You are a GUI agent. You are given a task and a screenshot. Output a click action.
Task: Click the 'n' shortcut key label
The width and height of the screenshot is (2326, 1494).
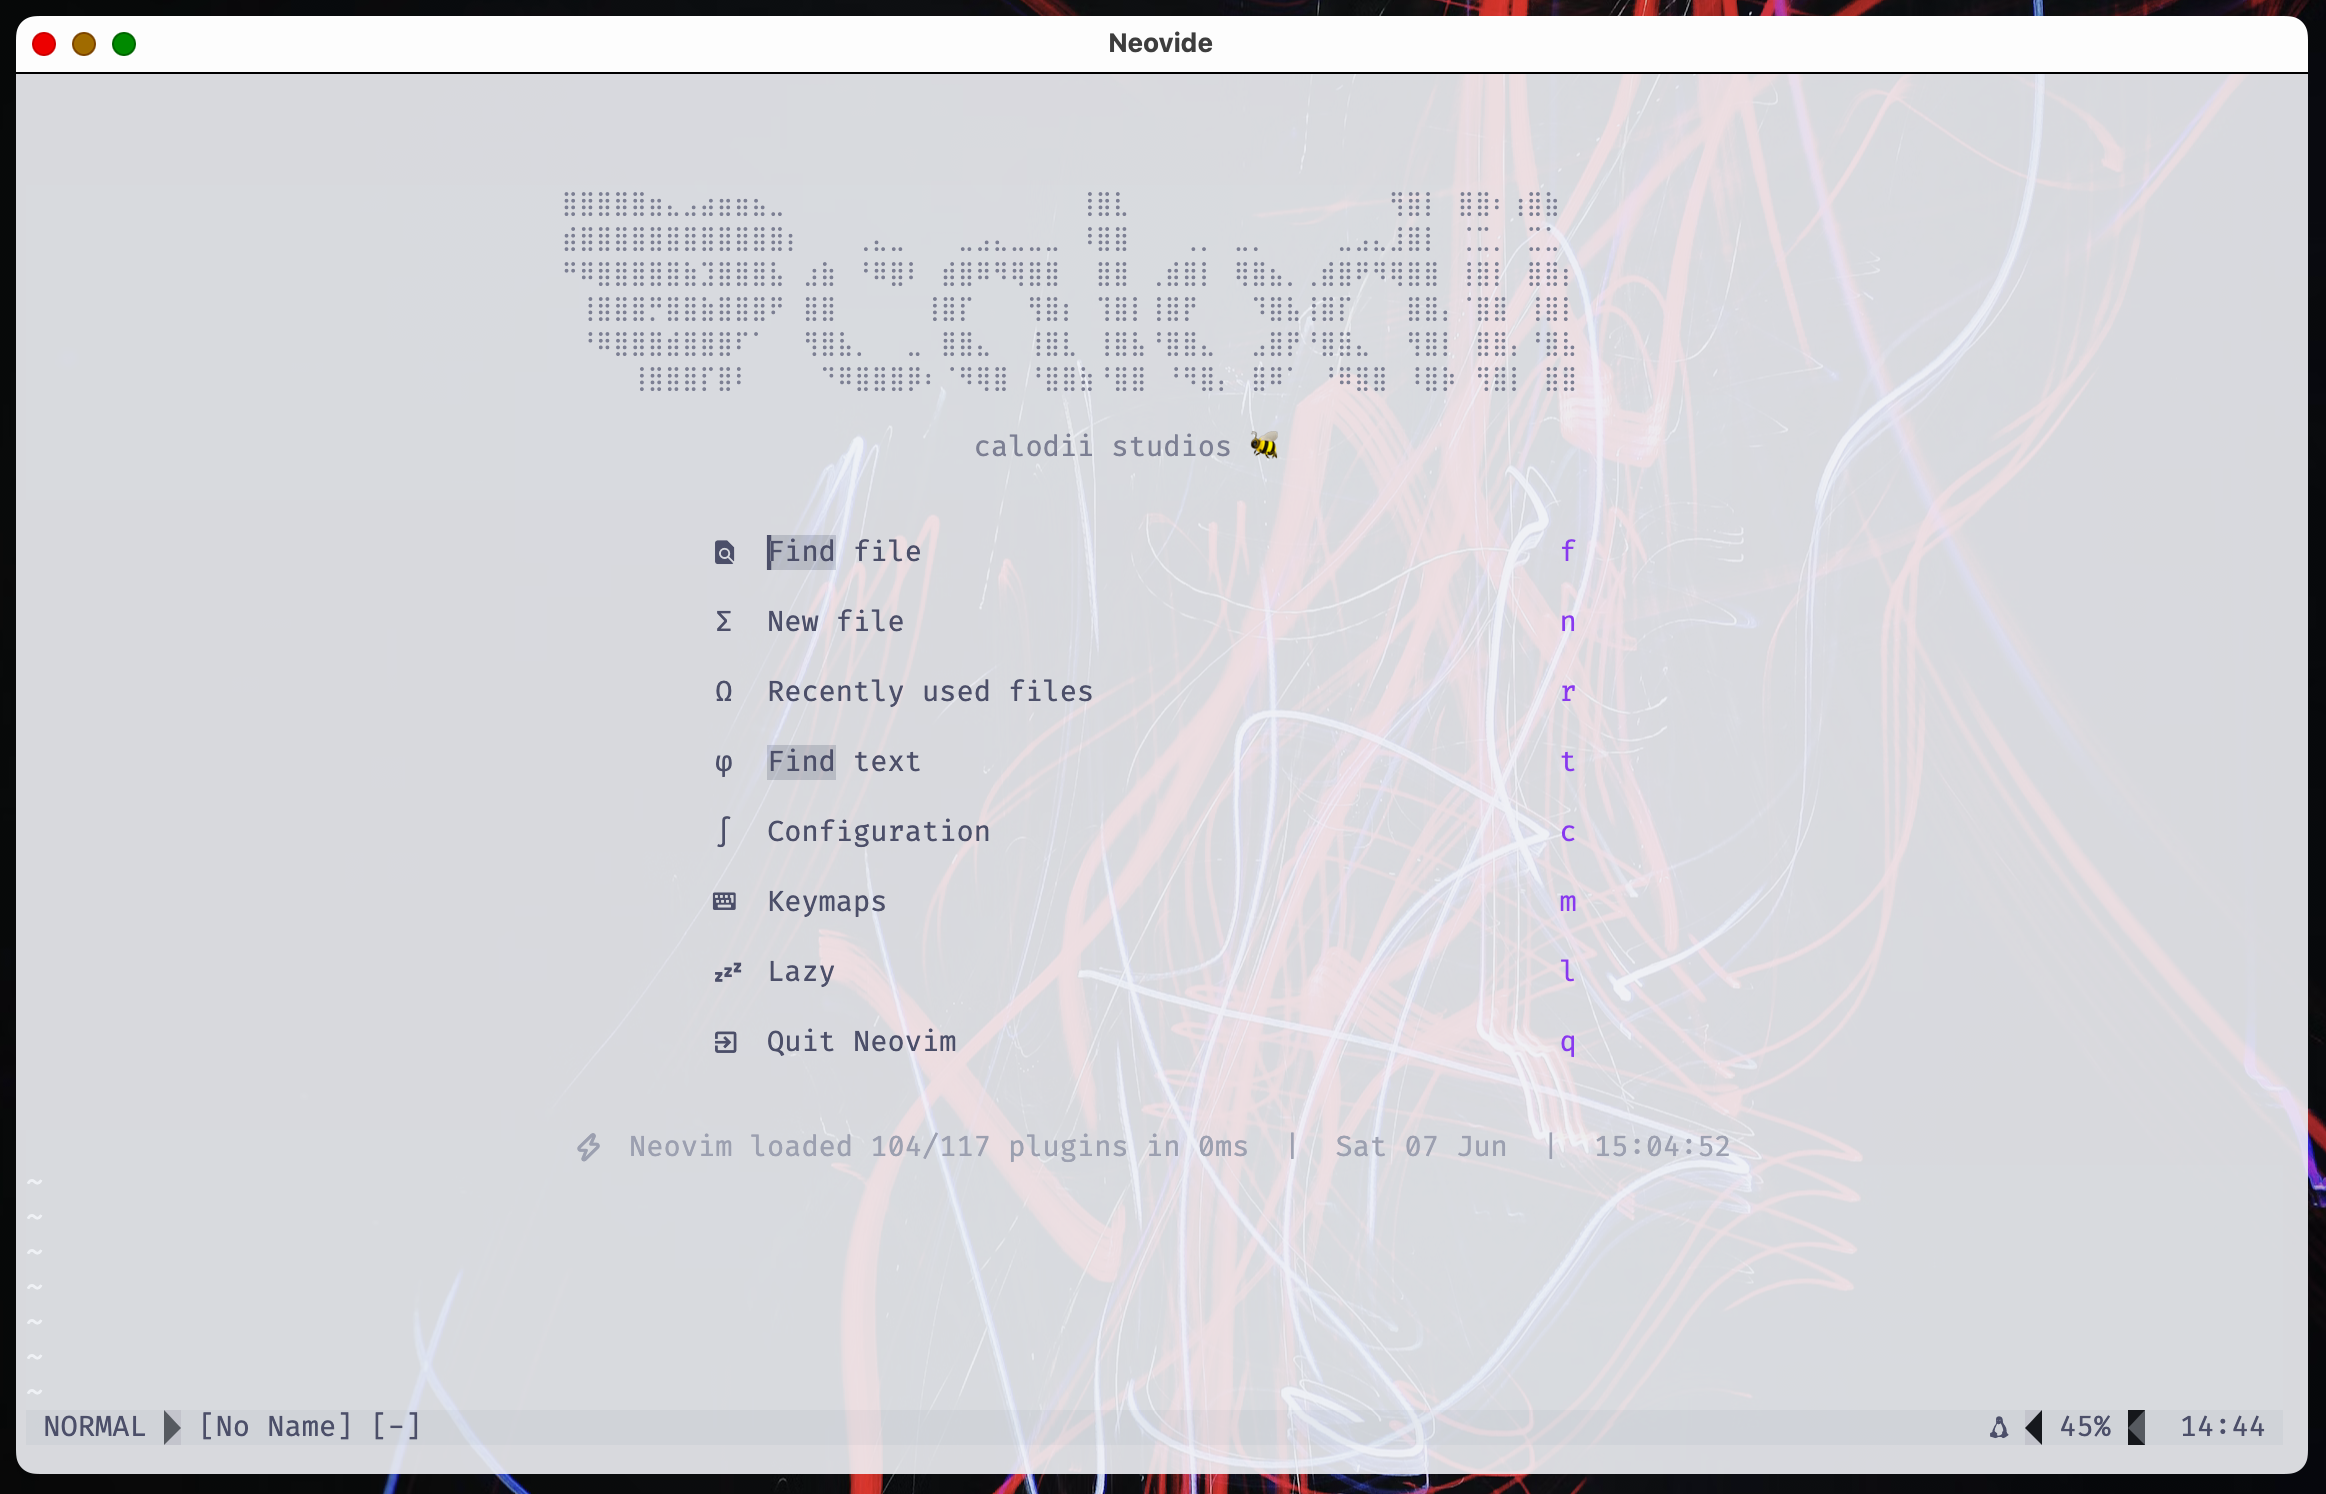pyautogui.click(x=1568, y=622)
